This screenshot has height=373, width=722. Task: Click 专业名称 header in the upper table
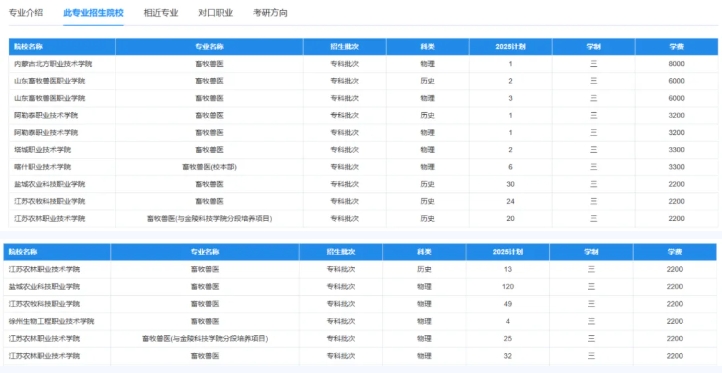coord(210,47)
